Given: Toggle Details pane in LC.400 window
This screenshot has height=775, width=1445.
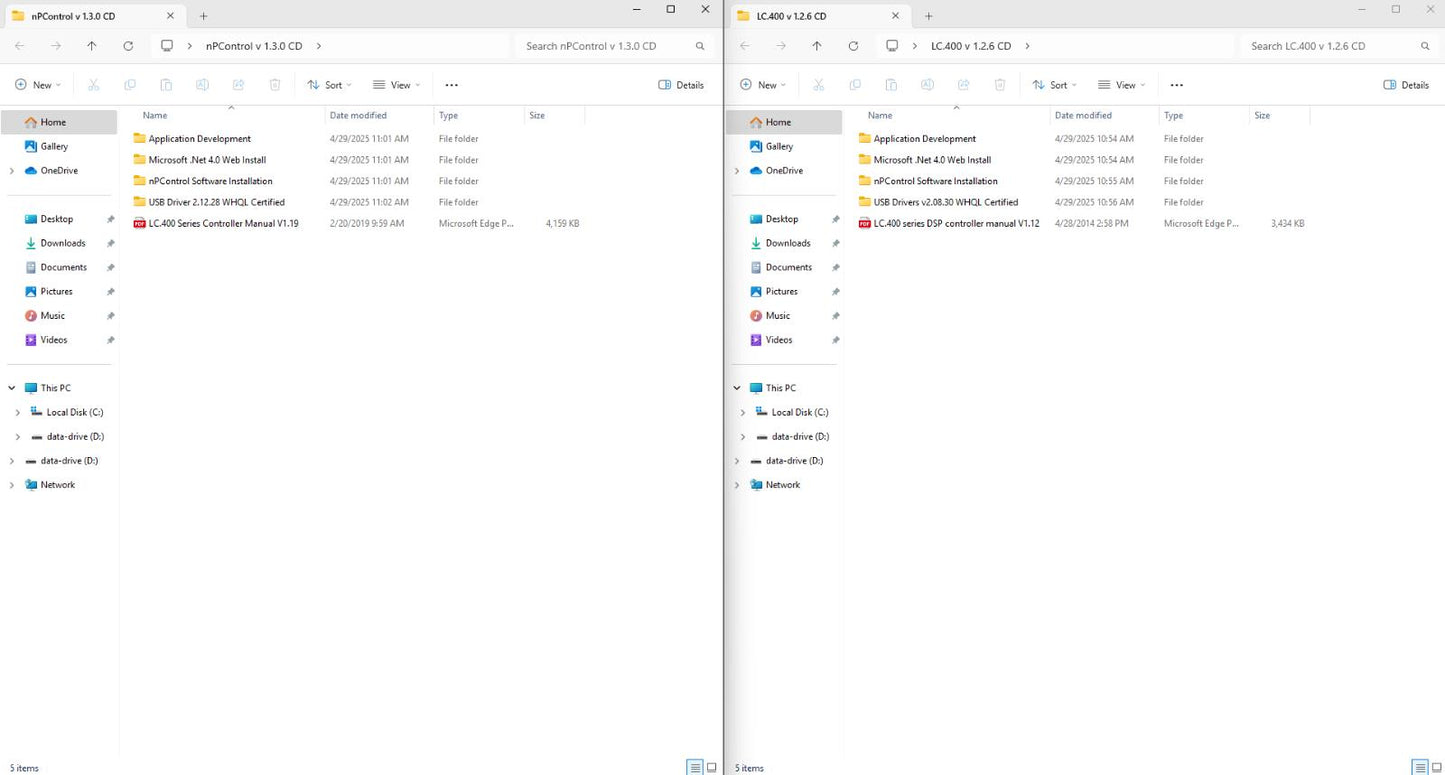Looking at the screenshot, I should 1406,85.
